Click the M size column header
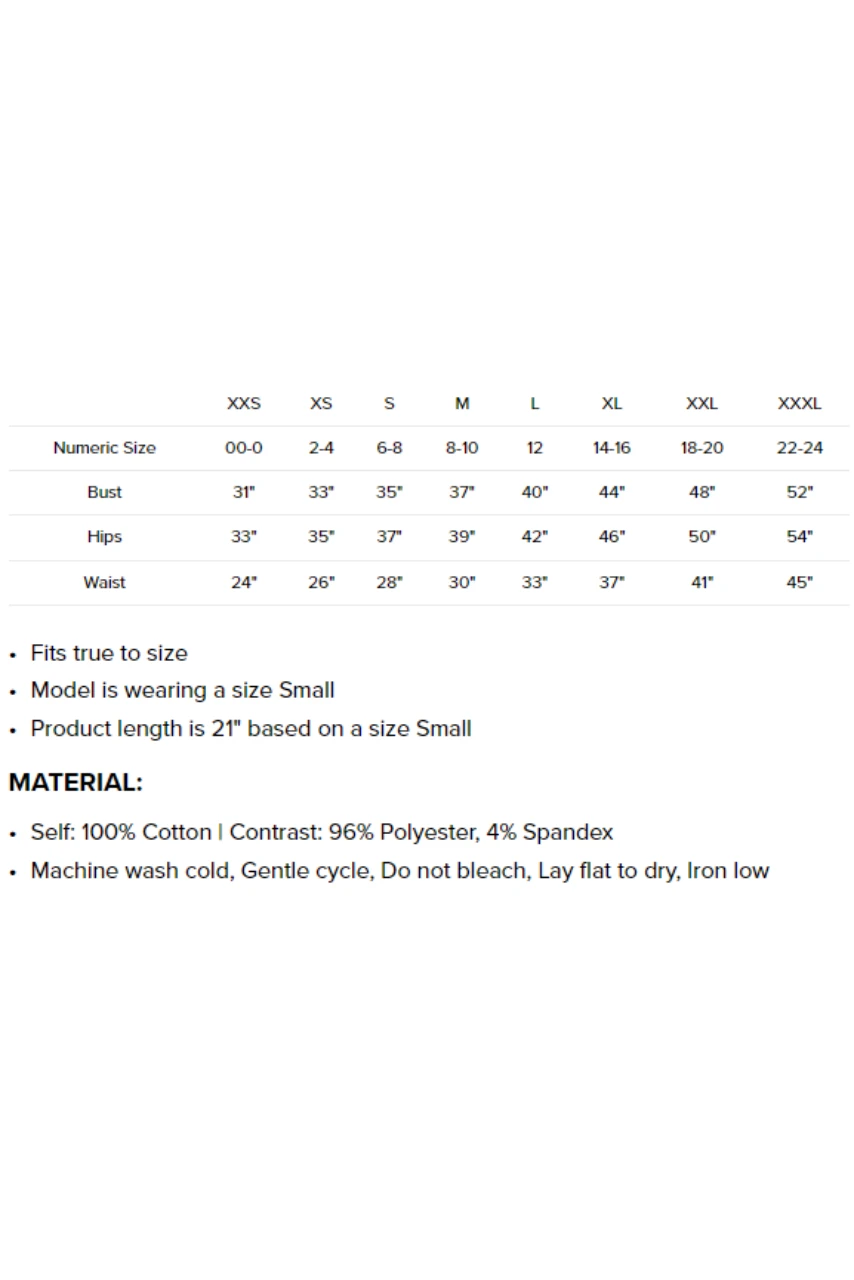Screen dimensions: 854x1280 (462, 404)
